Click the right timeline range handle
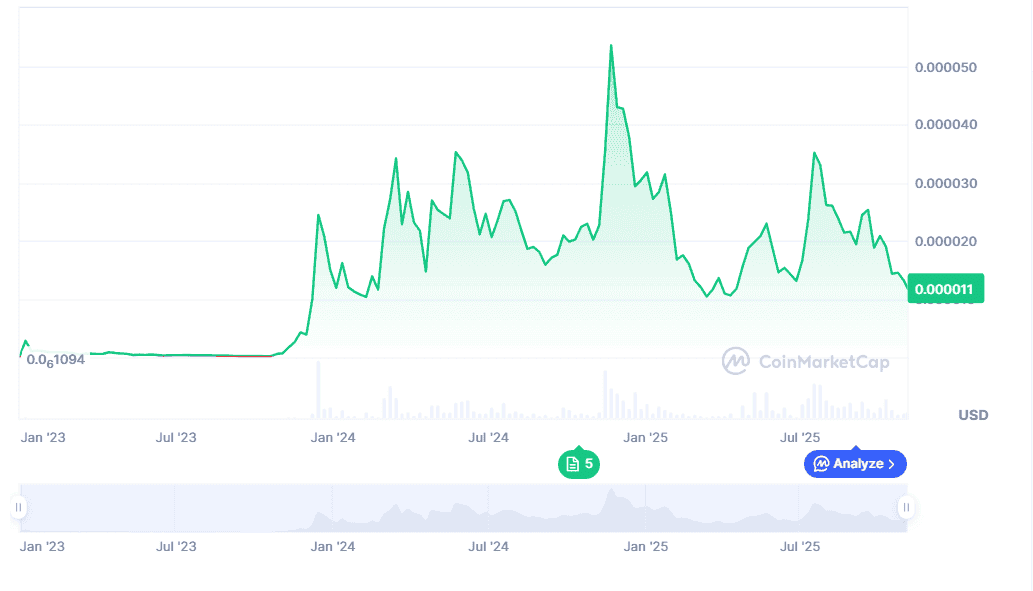The image size is (1033, 591). point(905,508)
